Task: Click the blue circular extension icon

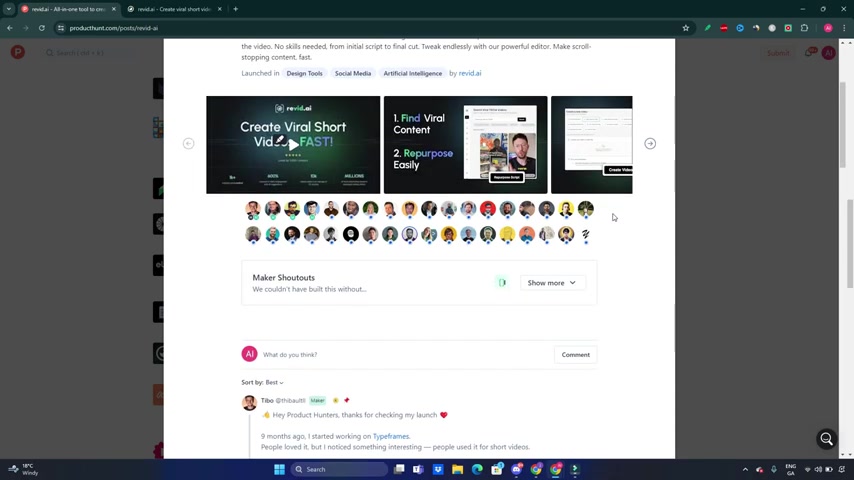Action: (740, 28)
